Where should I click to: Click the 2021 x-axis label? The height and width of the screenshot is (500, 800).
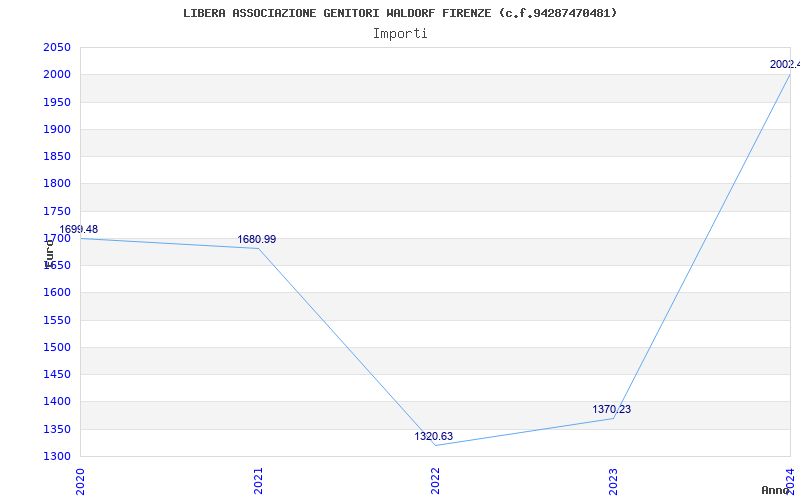coord(258,481)
